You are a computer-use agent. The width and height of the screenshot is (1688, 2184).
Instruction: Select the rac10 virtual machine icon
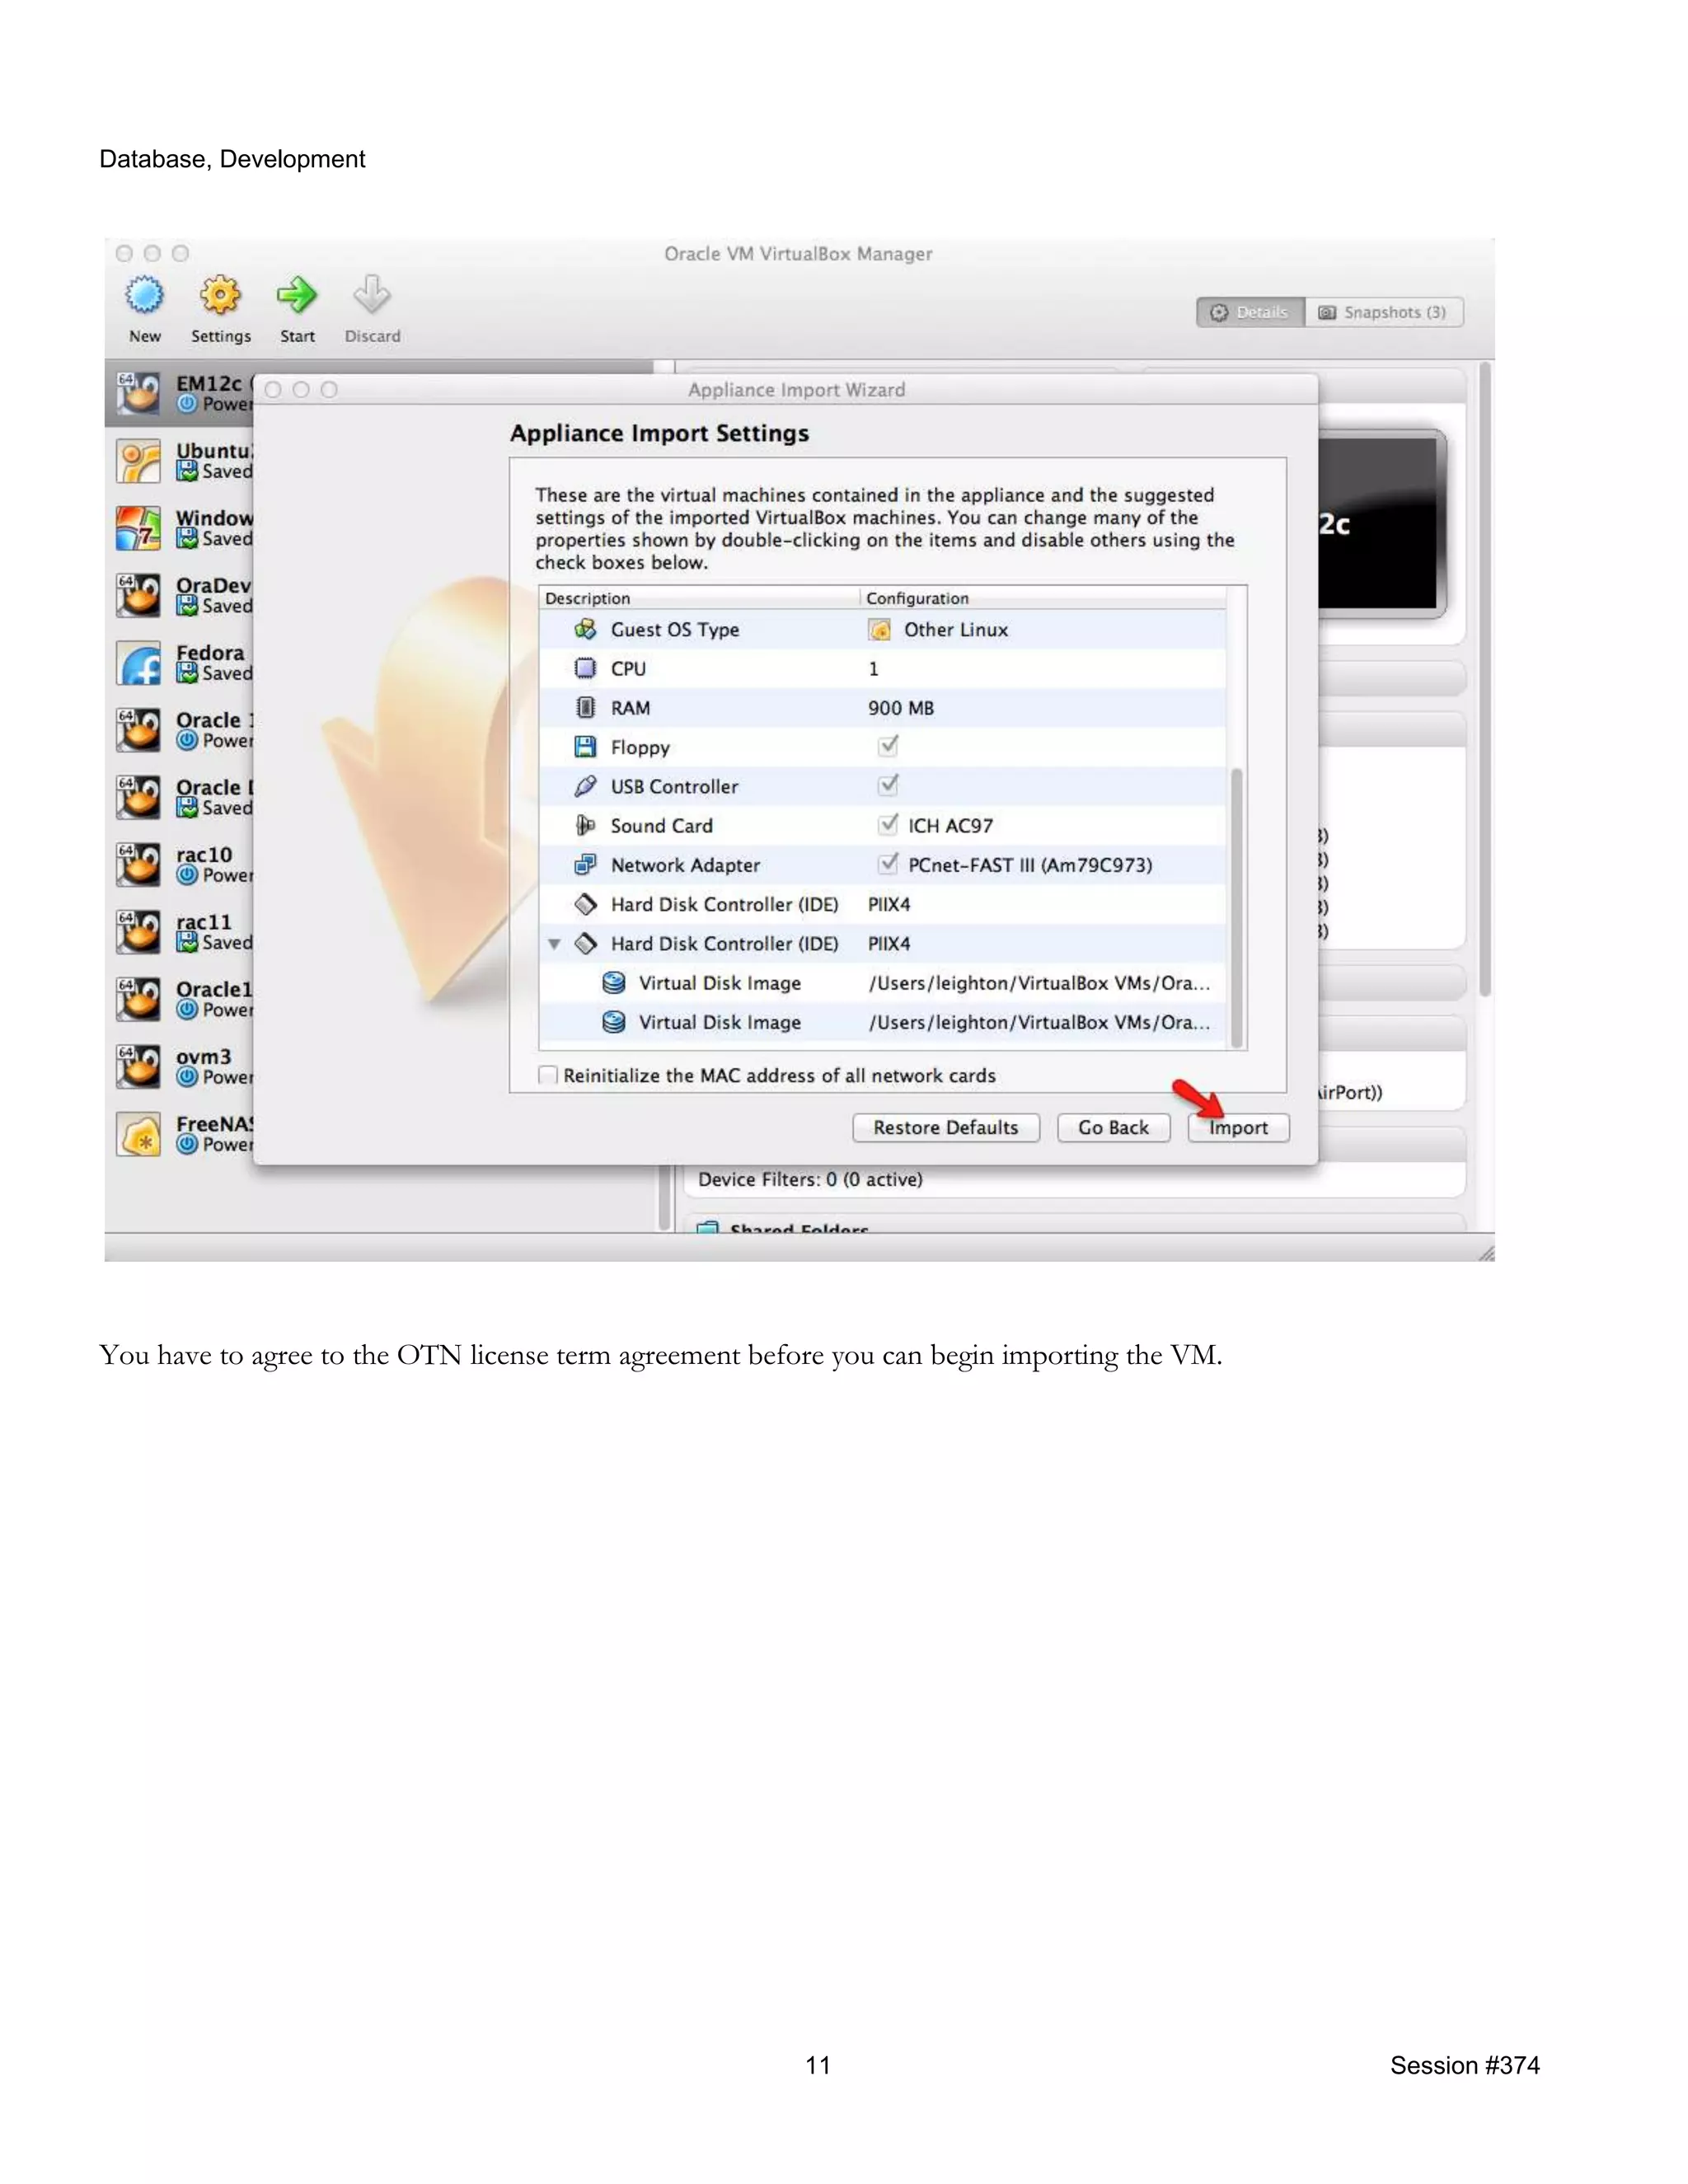[138, 865]
